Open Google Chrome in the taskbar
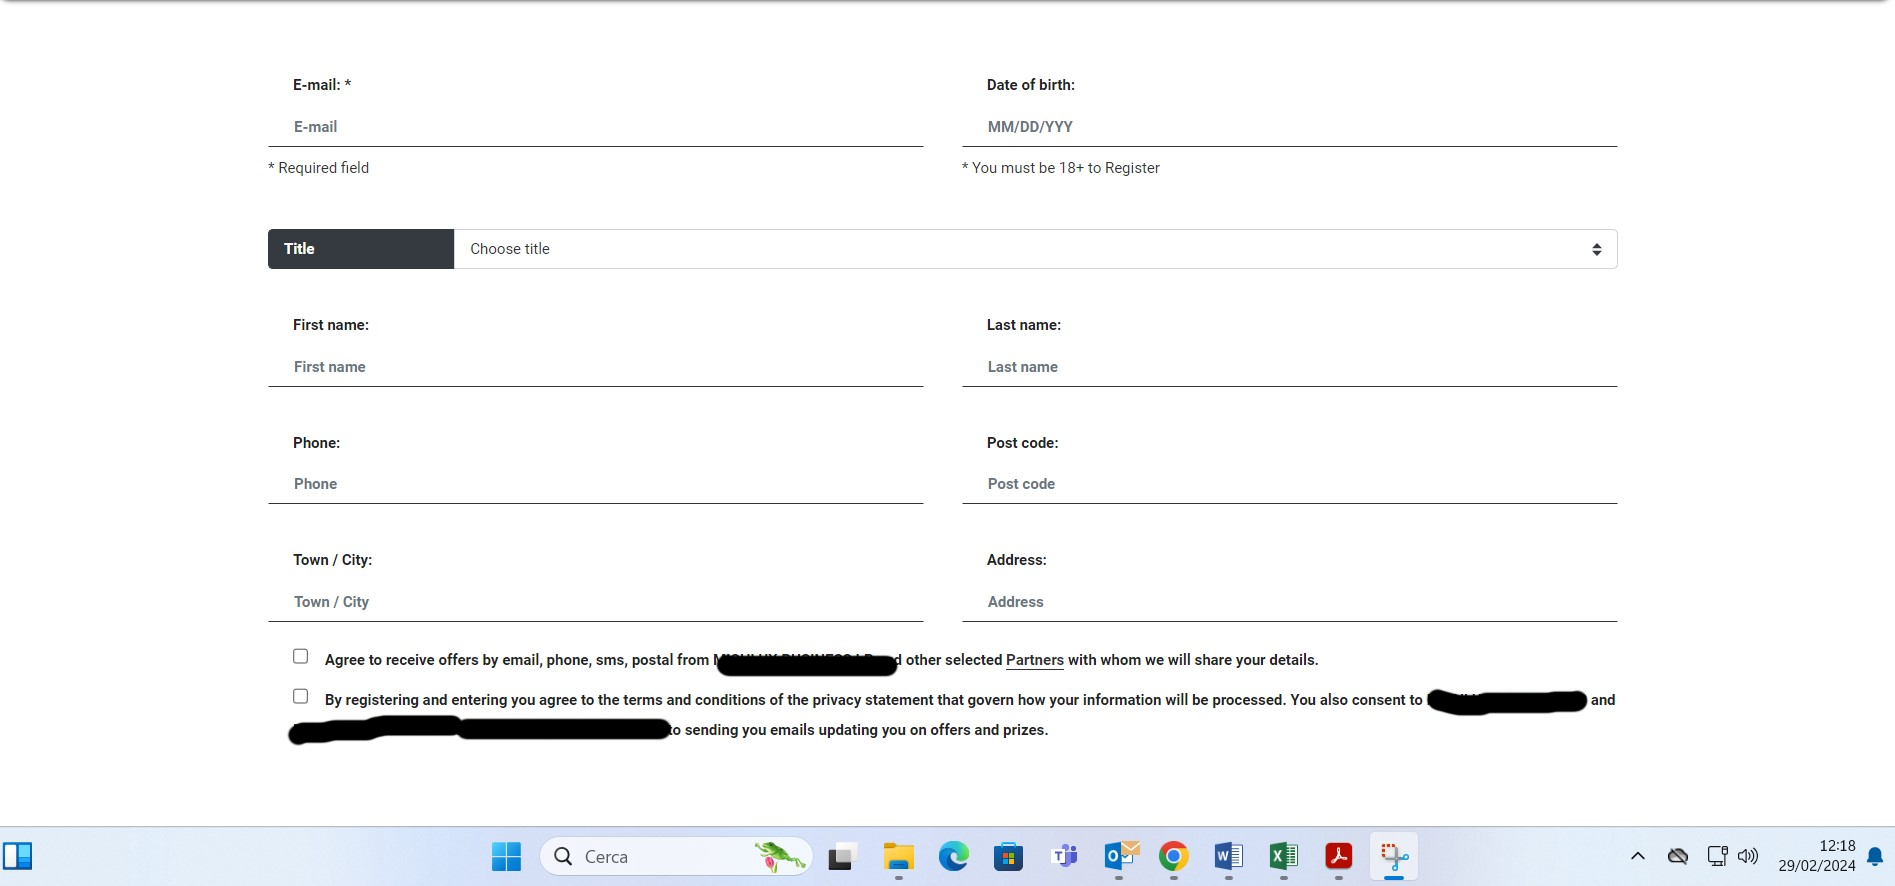 coord(1173,857)
